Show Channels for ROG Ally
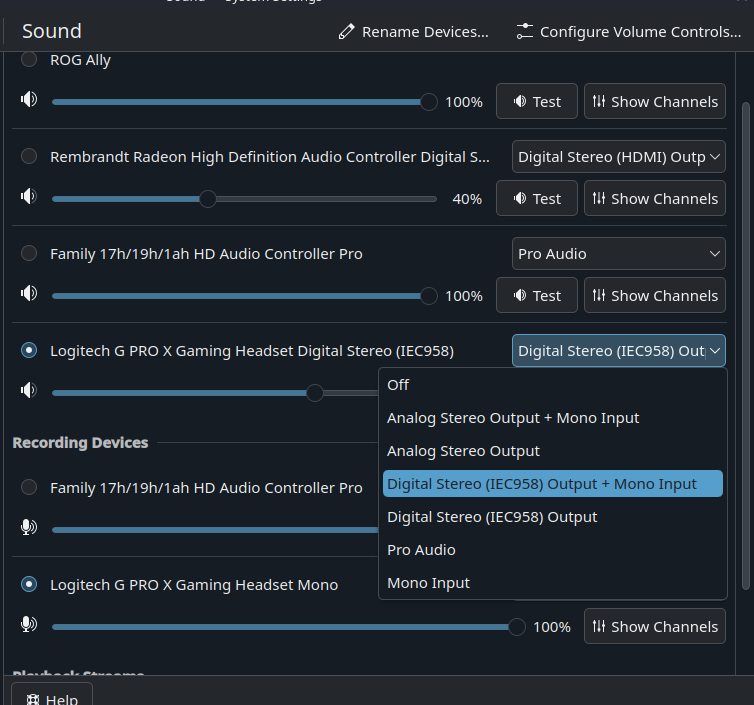754x705 pixels. (654, 101)
